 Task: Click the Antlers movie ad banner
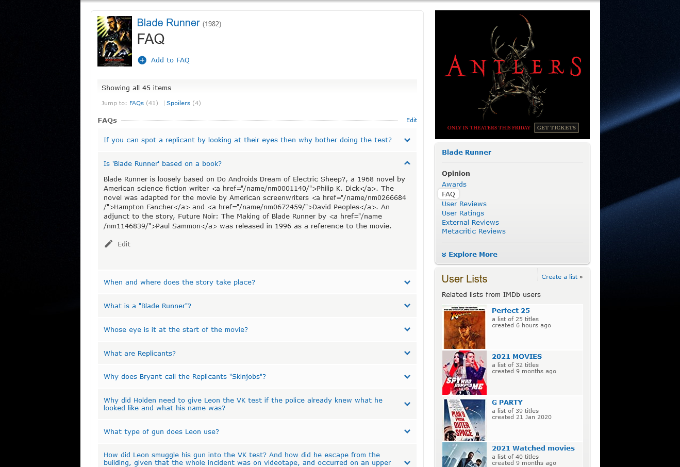[512, 74]
